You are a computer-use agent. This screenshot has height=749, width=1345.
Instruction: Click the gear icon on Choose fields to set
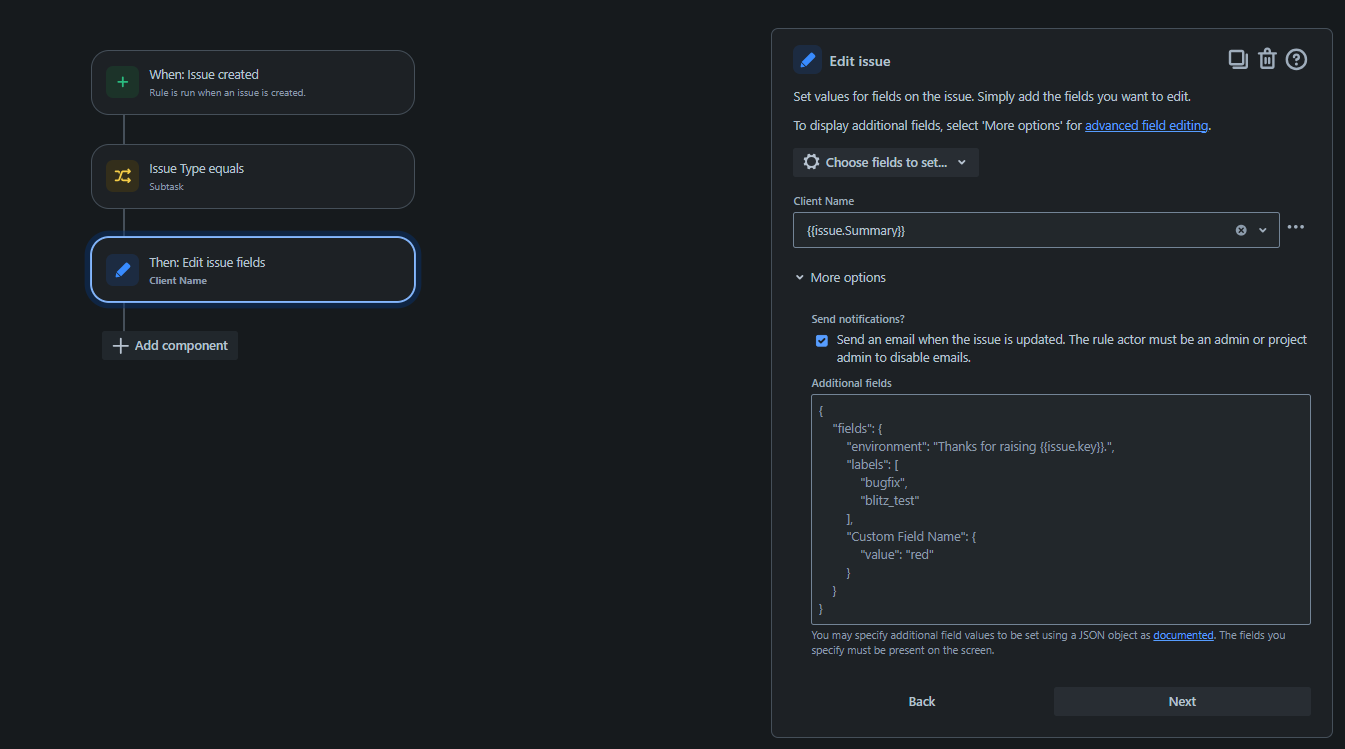point(810,162)
